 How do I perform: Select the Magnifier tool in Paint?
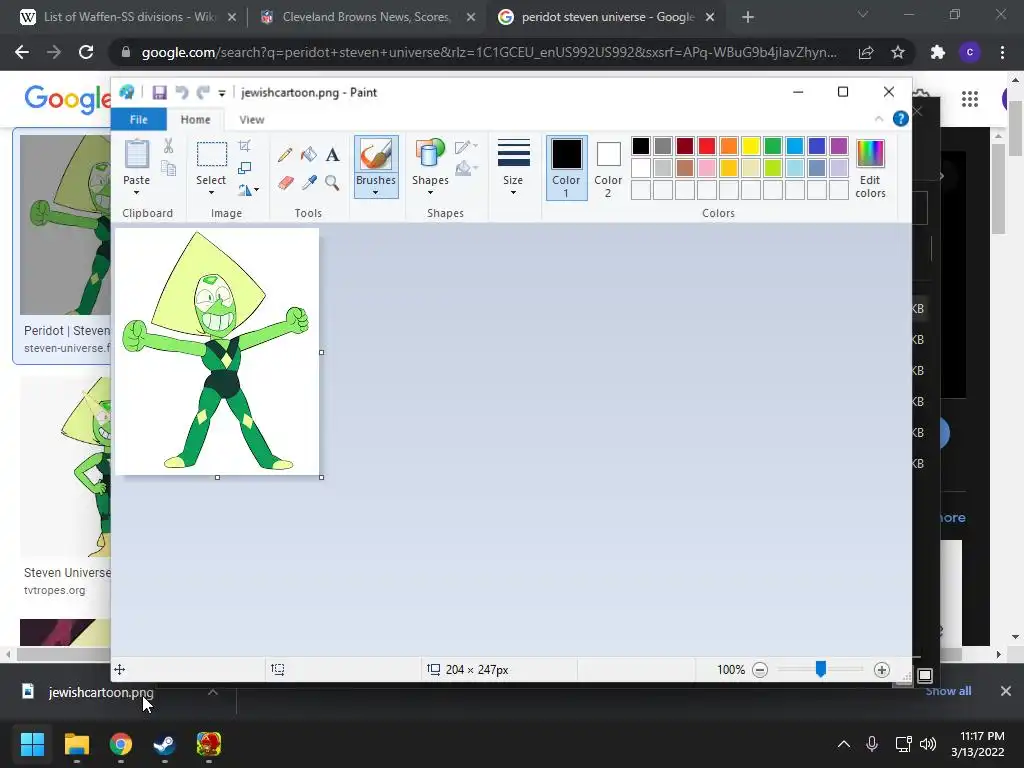click(332, 183)
